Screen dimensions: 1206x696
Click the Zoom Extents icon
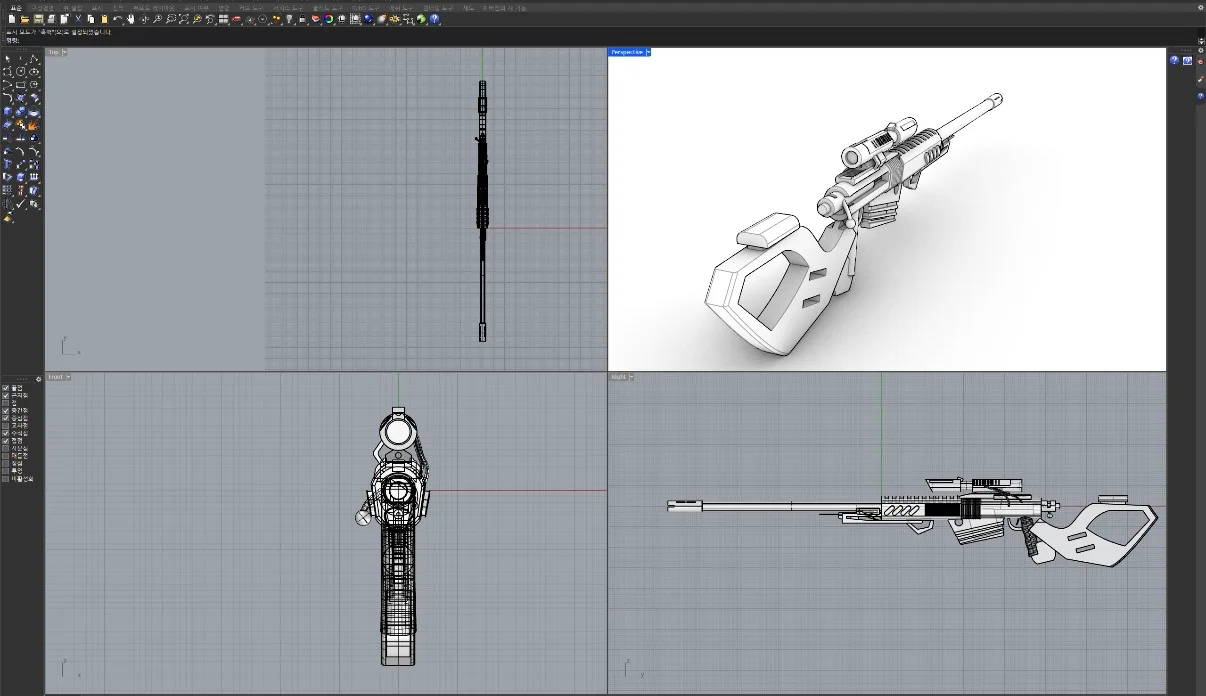(x=184, y=19)
